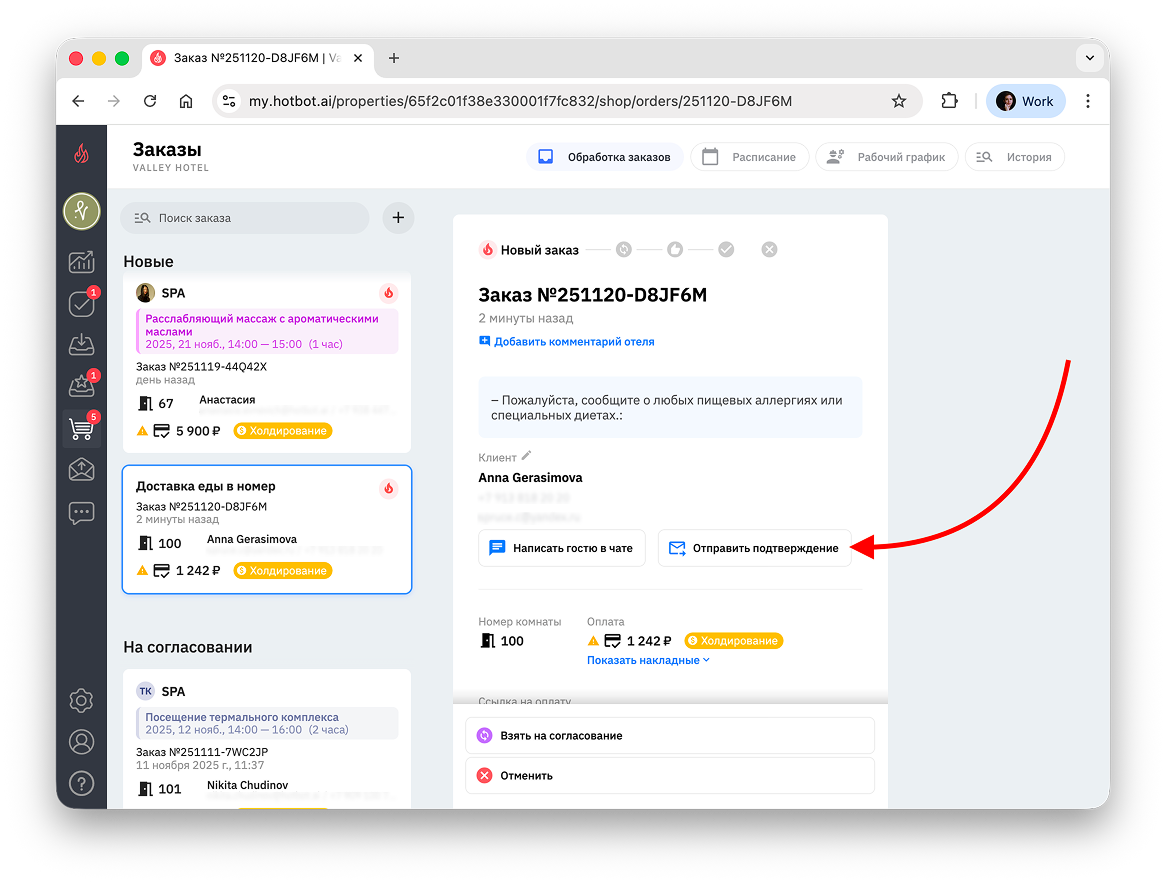Edit client with the pencil icon
1166x883 pixels.
click(527, 456)
